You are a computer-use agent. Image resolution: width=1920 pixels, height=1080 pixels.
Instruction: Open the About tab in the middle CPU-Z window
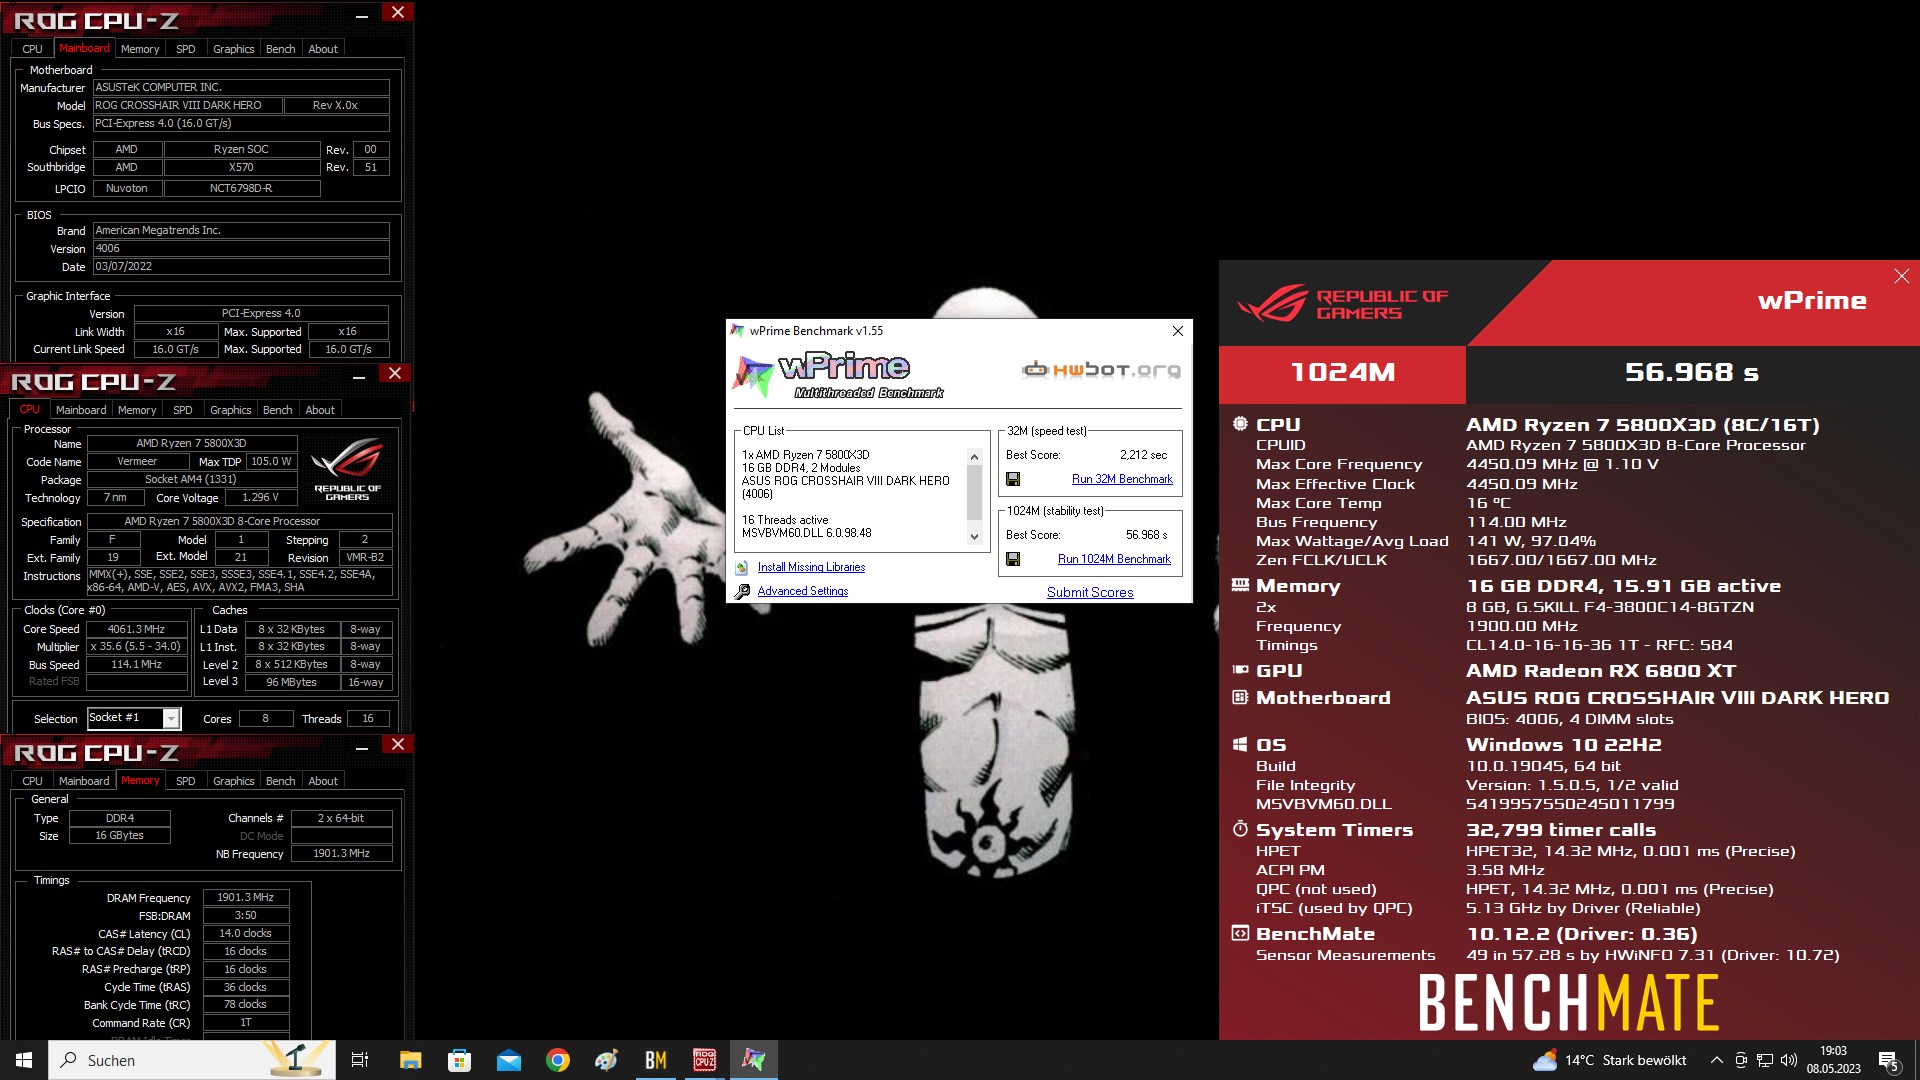click(320, 410)
